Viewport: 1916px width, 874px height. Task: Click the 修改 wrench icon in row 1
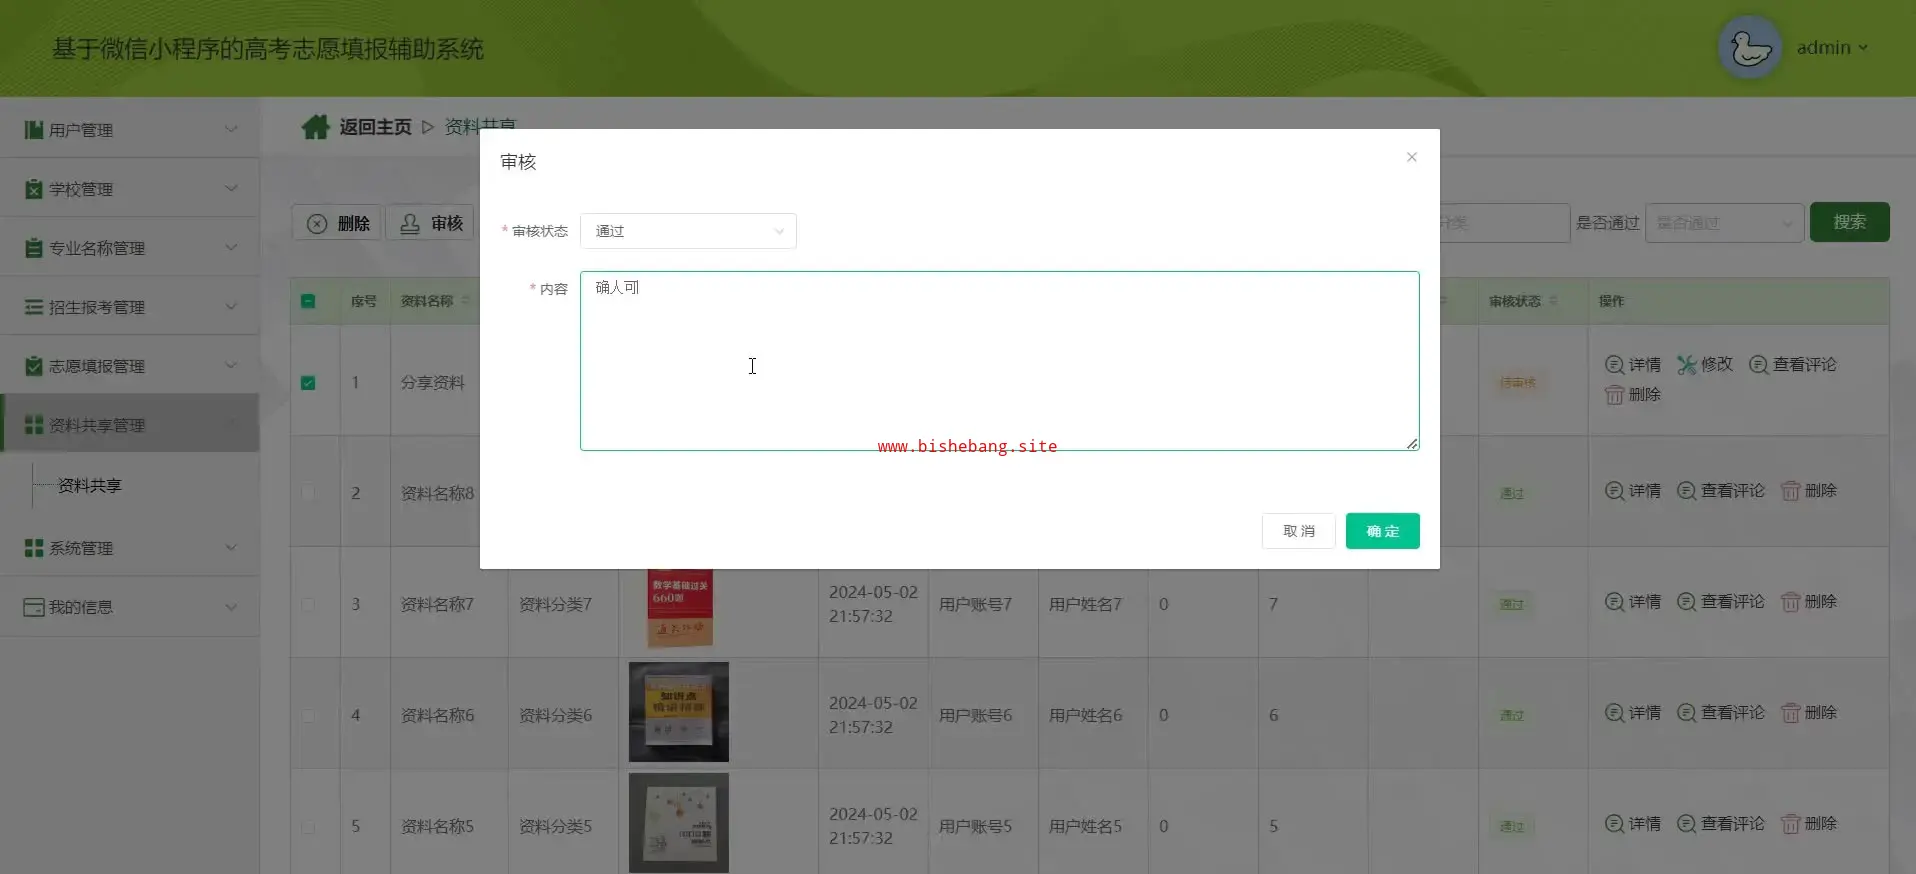tap(1687, 365)
